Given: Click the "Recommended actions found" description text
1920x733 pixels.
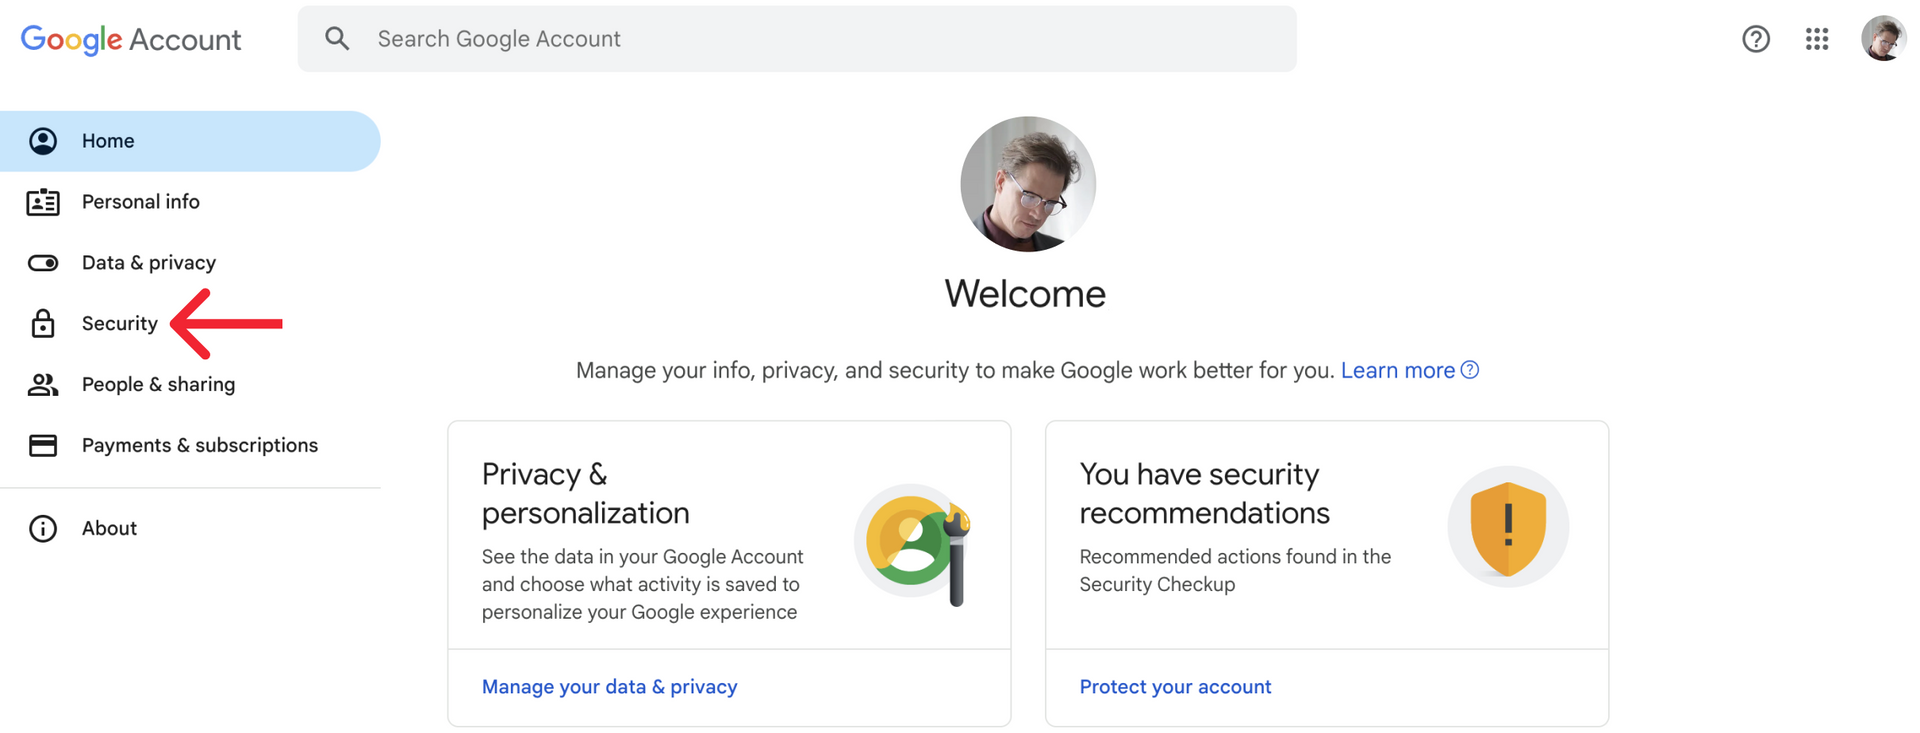Looking at the screenshot, I should pos(1236,570).
